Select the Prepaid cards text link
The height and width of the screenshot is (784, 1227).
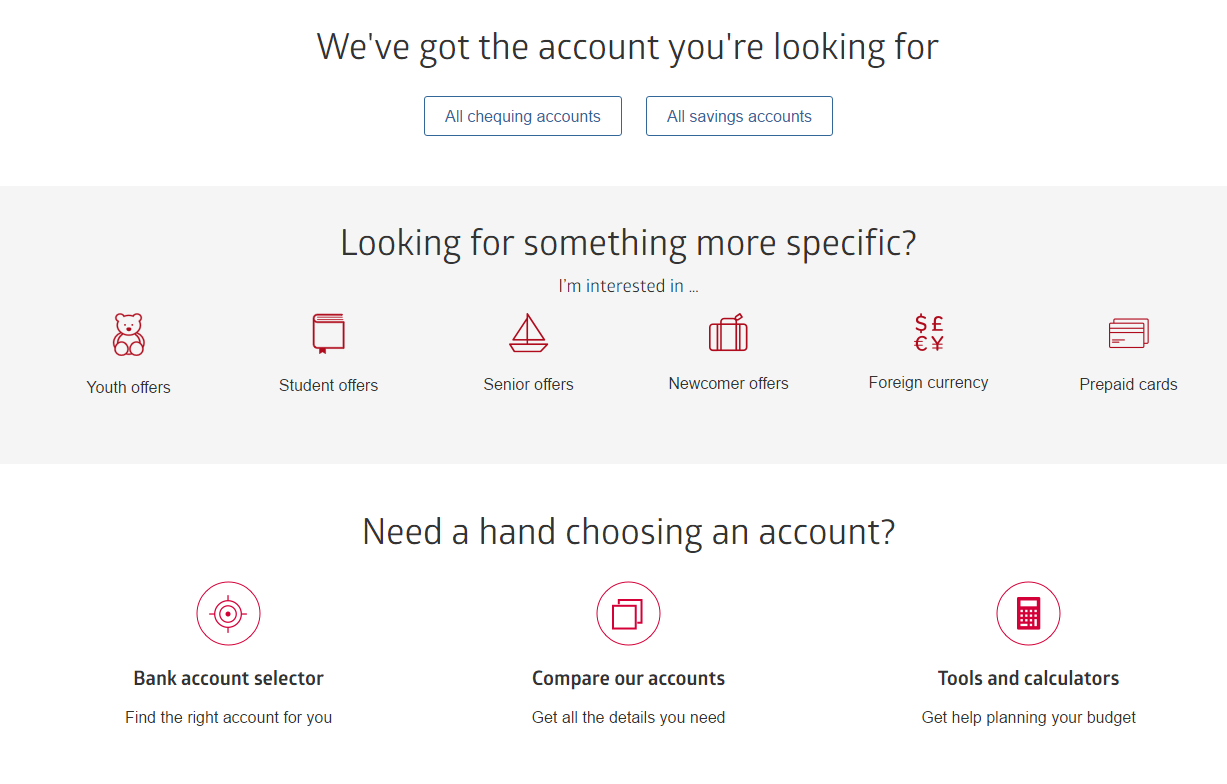[x=1129, y=384]
